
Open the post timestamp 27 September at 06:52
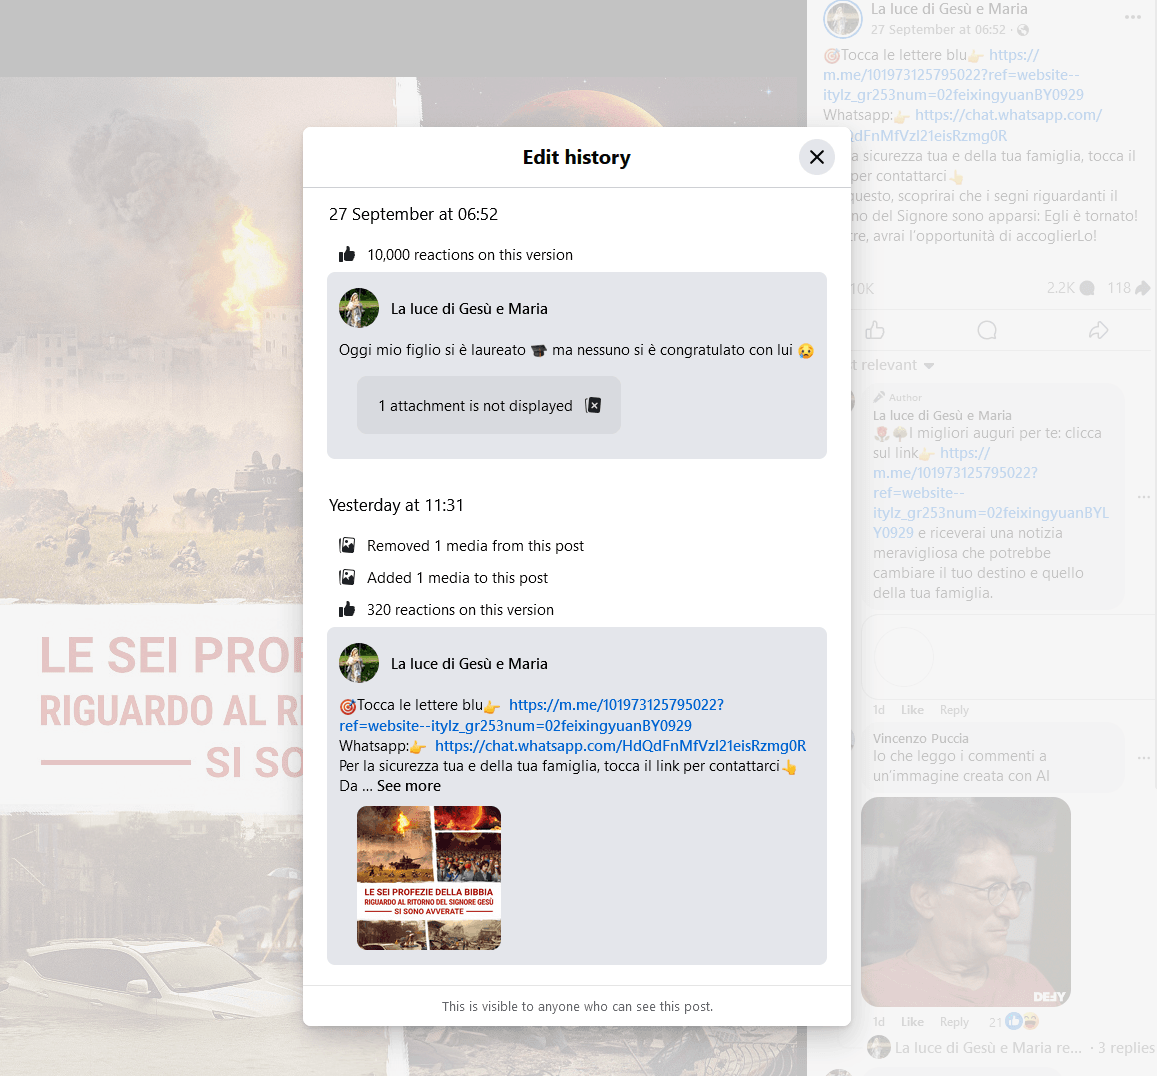pos(938,30)
